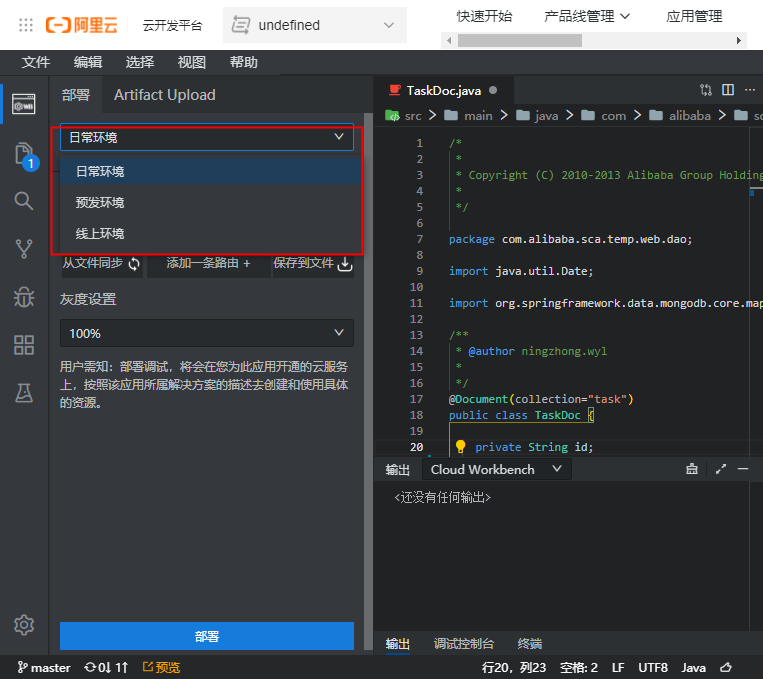Image resolution: width=763 pixels, height=679 pixels.
Task: Click the blue 部署 deploy button
Action: tap(207, 636)
